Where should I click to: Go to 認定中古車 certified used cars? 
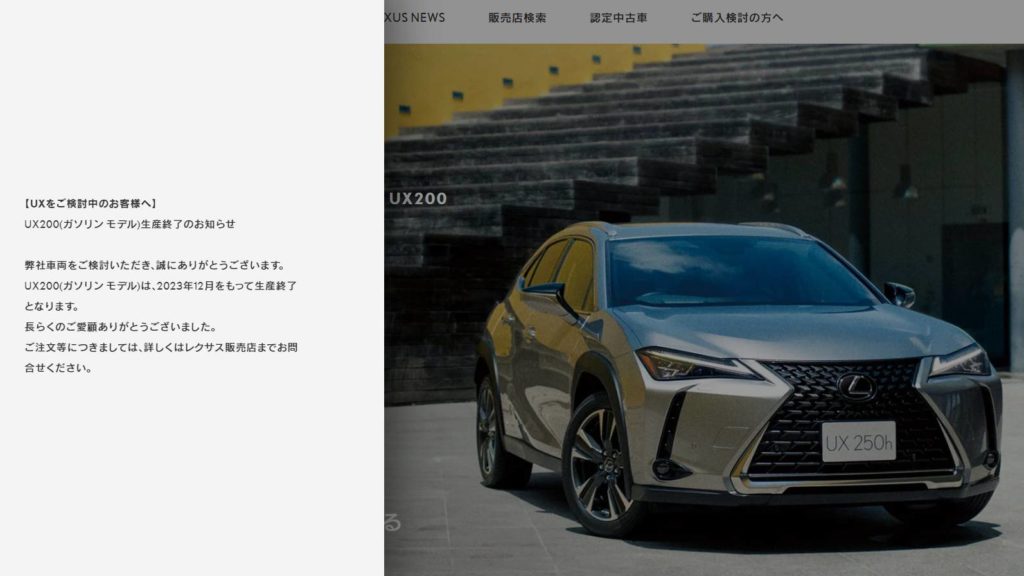tap(618, 18)
